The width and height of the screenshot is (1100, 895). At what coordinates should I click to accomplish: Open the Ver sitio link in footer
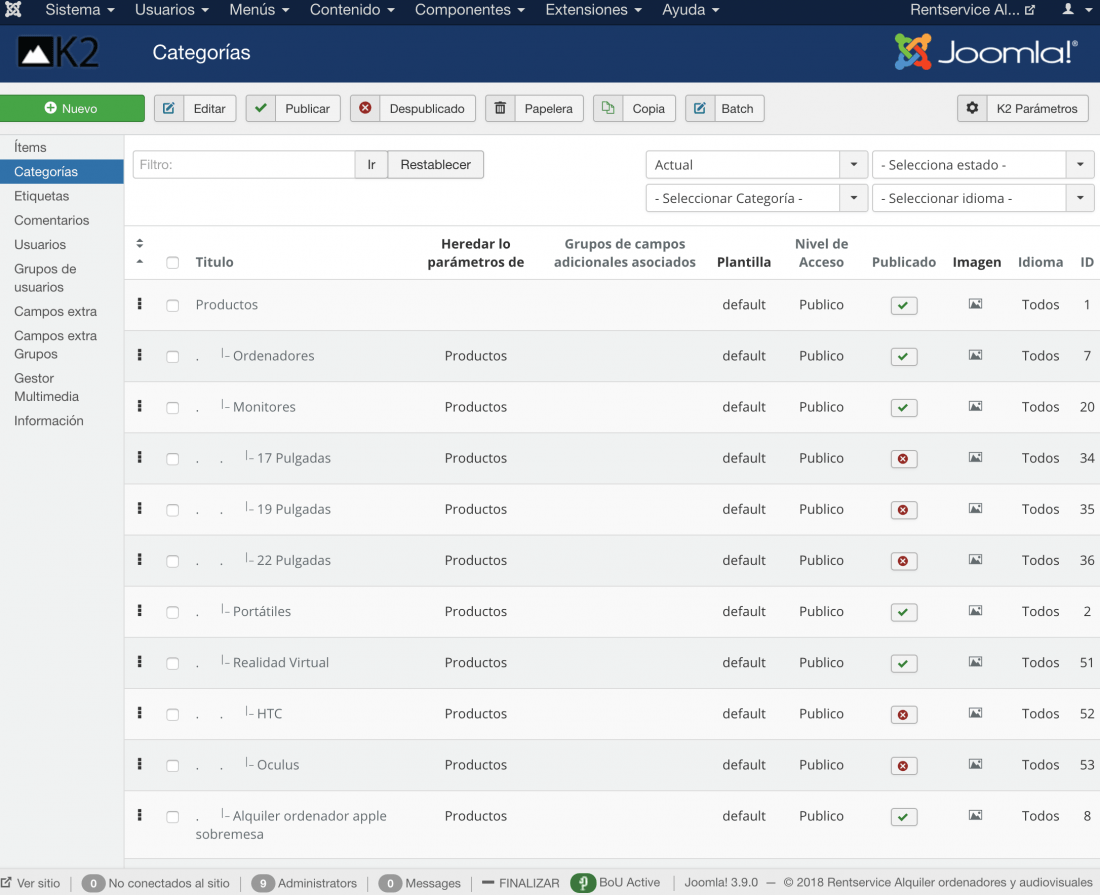pos(31,883)
